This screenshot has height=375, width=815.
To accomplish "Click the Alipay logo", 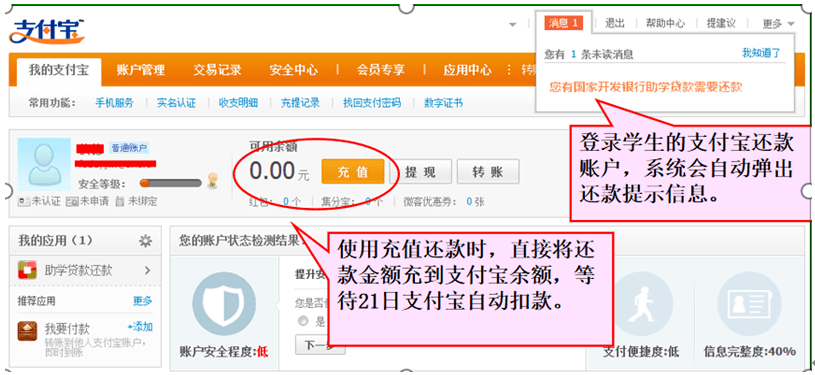I will point(47,31).
